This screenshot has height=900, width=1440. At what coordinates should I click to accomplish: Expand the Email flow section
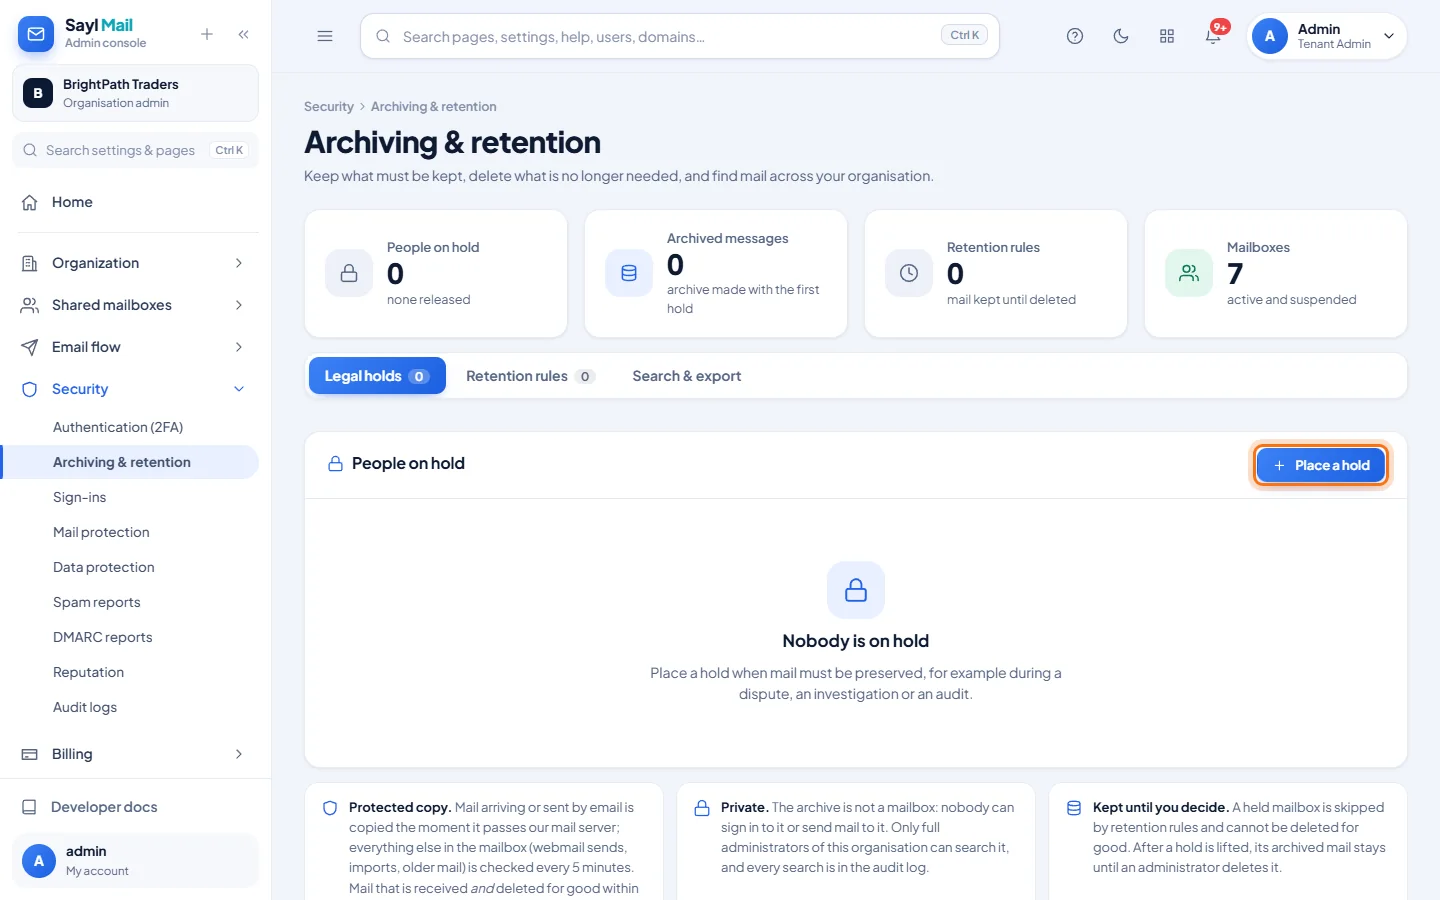point(135,347)
